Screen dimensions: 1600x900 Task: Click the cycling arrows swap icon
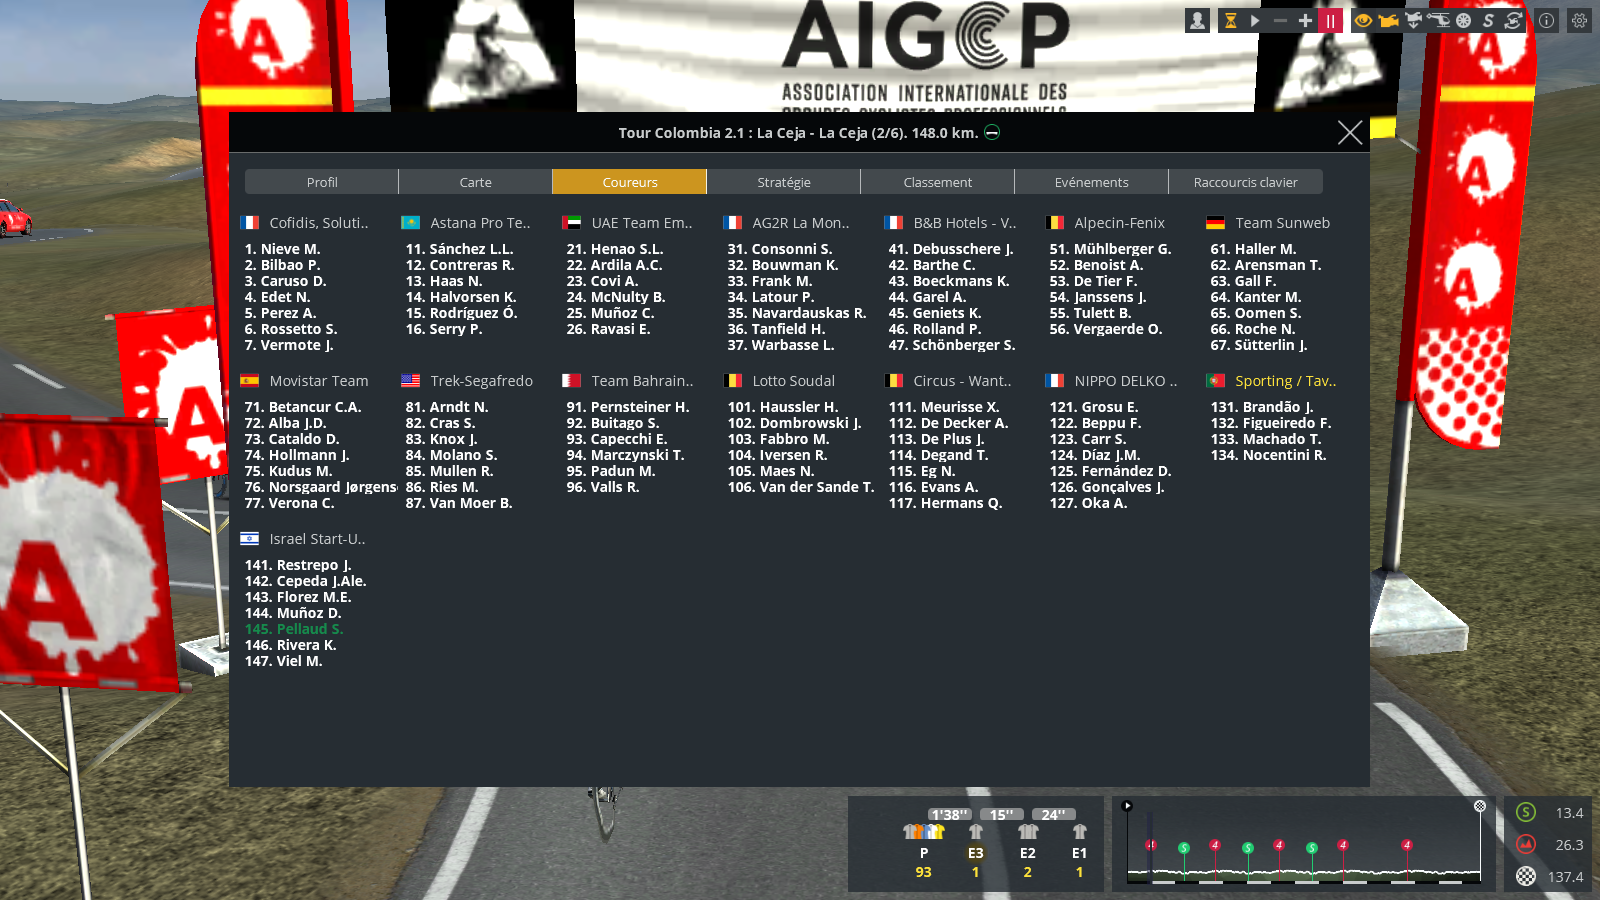(x=1513, y=20)
